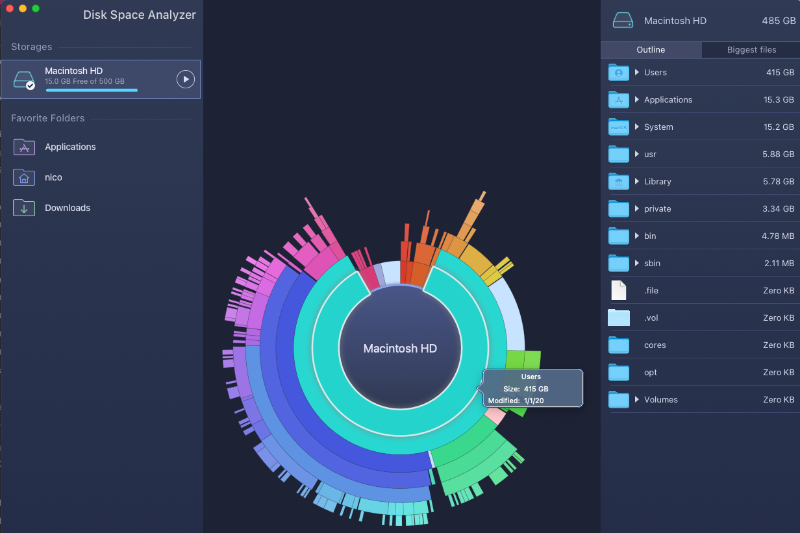Screen dimensions: 800x533
Task: Switch to the Biggest files tab
Action: [751, 50]
